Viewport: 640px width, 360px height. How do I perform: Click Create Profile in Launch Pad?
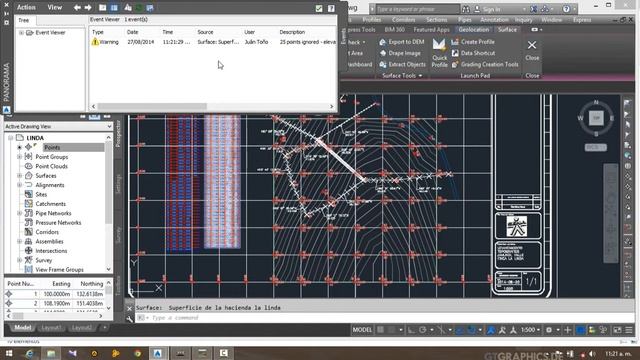(473, 42)
